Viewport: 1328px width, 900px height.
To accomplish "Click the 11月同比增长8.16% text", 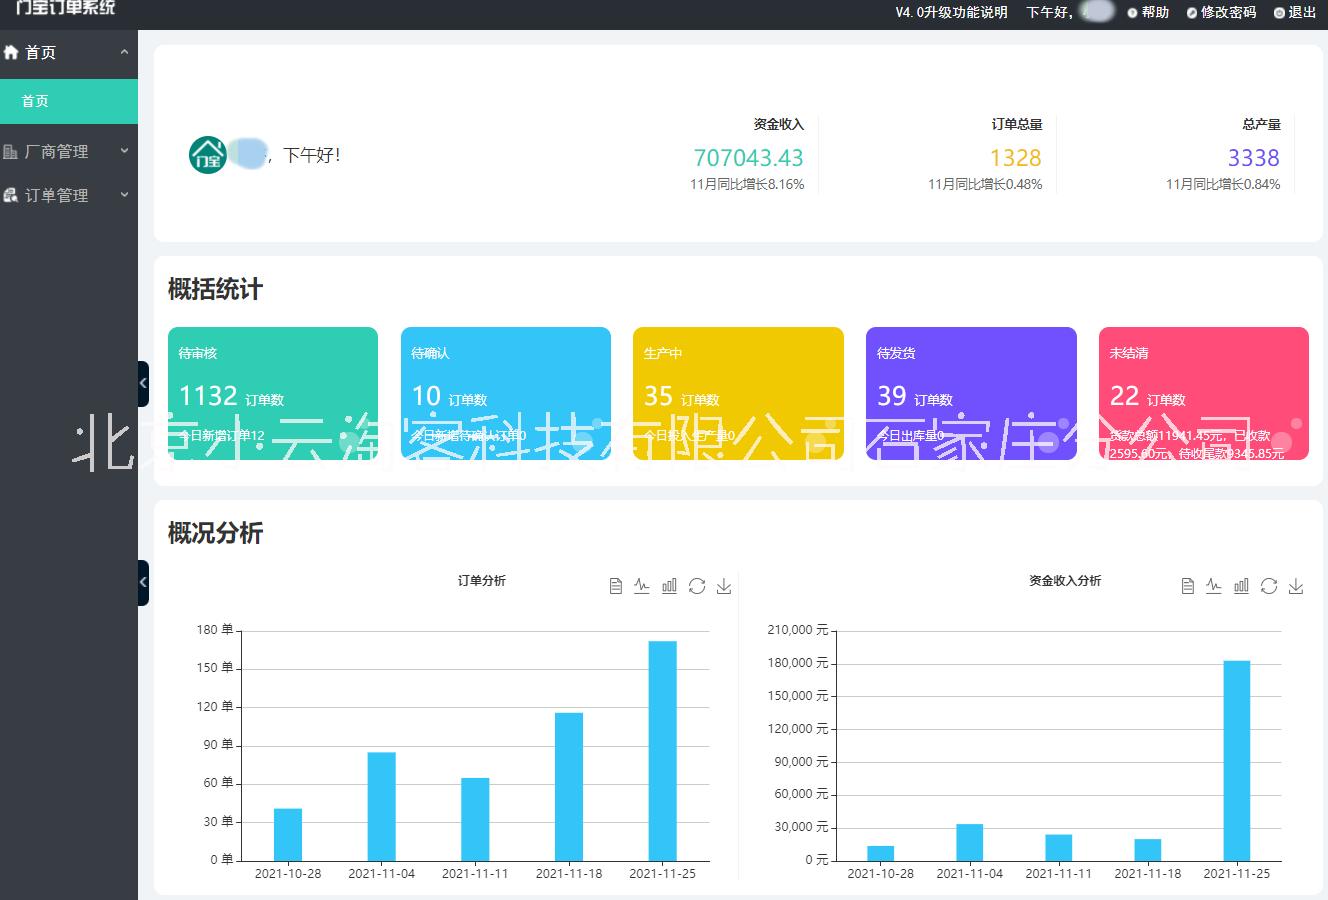I will 747,185.
